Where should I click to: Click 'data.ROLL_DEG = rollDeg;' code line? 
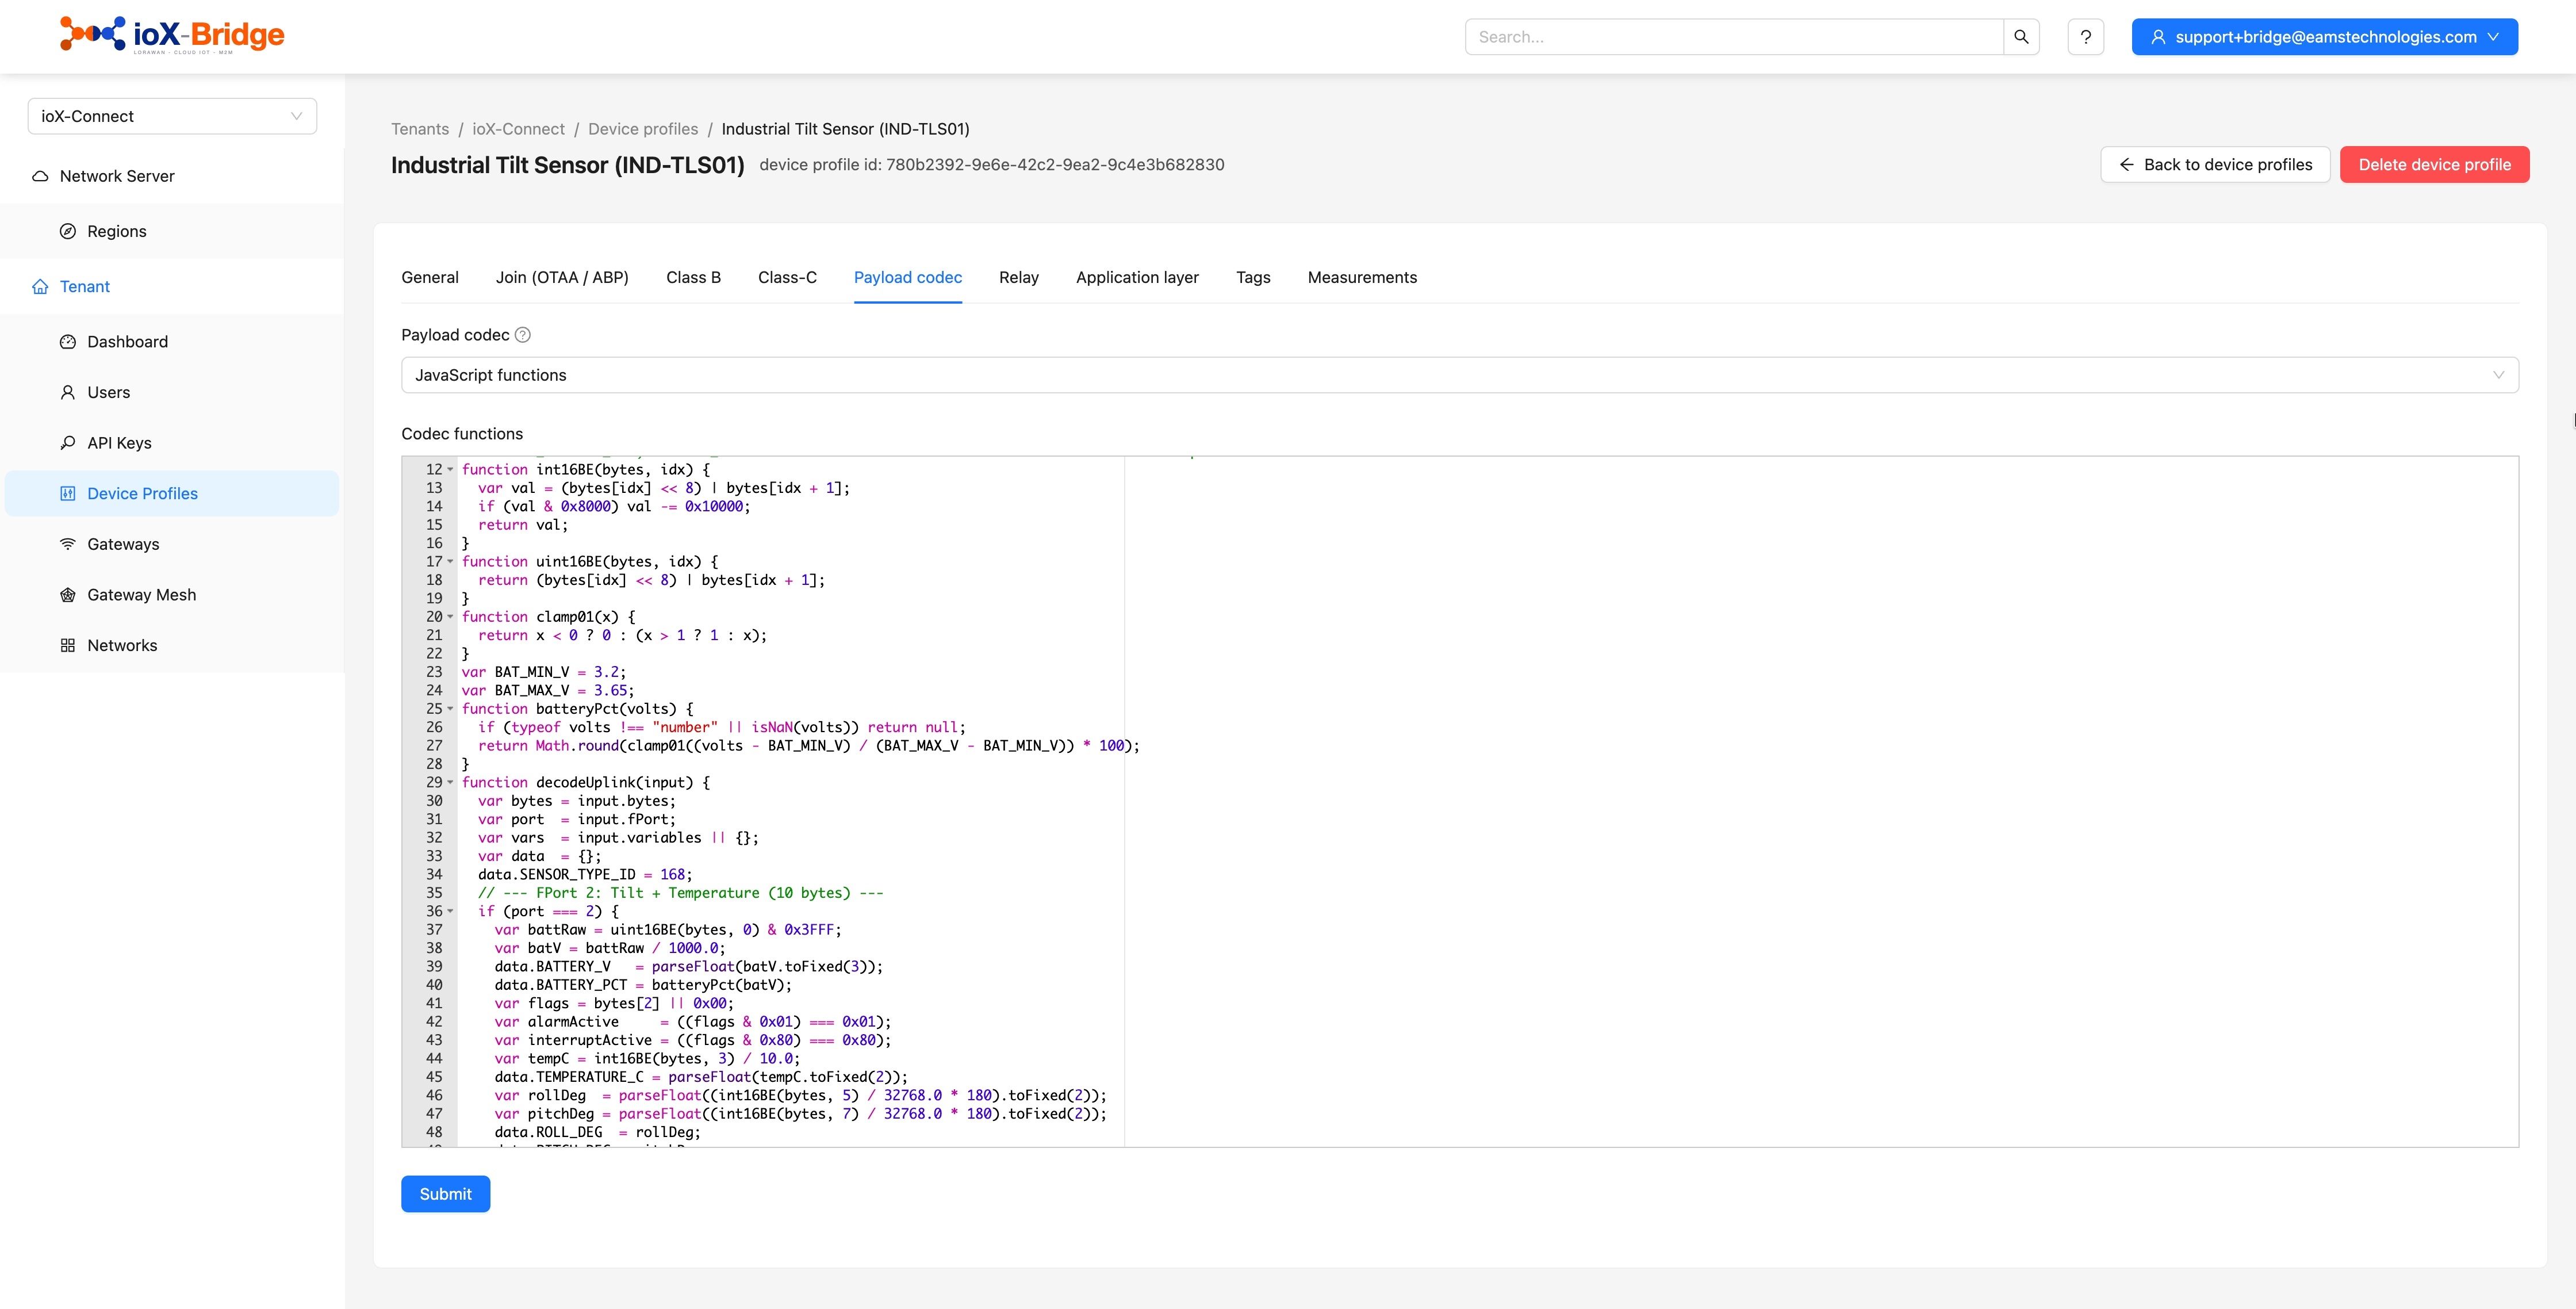point(597,1133)
